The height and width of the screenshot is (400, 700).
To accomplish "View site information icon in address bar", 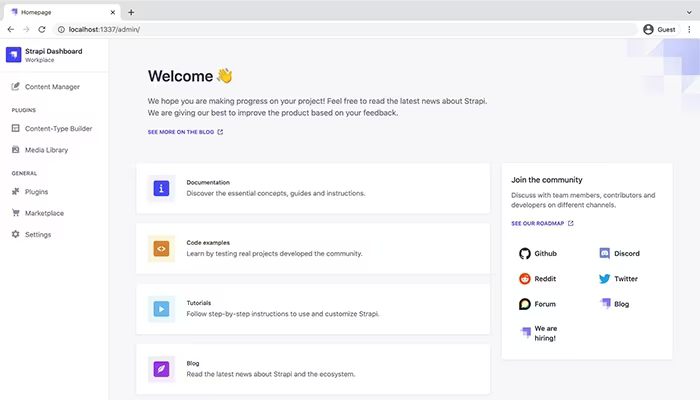I will (61, 29).
